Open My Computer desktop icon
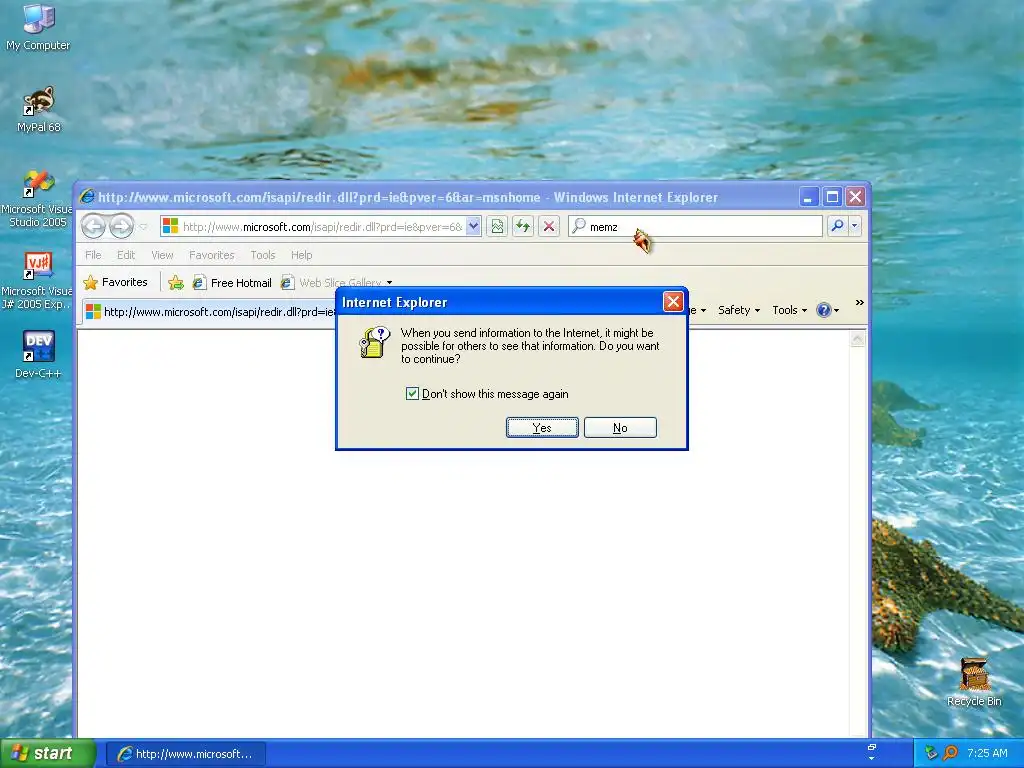 coord(38,27)
